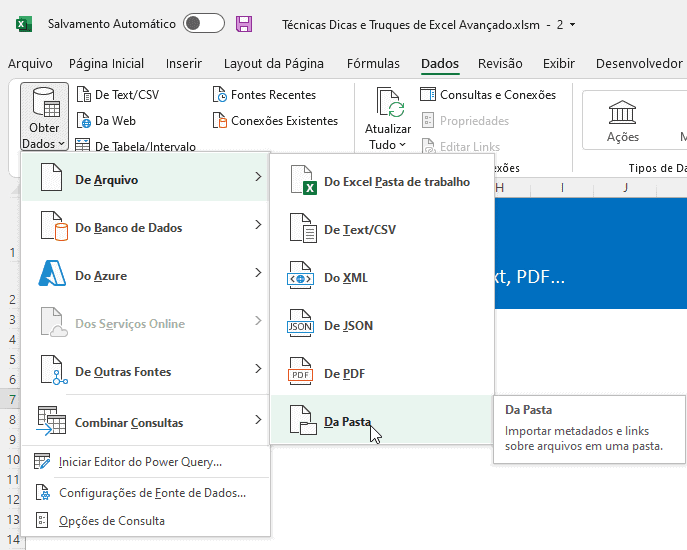The image size is (687, 550).
Task: Open Consultas e Conexões pane
Action: [488, 95]
